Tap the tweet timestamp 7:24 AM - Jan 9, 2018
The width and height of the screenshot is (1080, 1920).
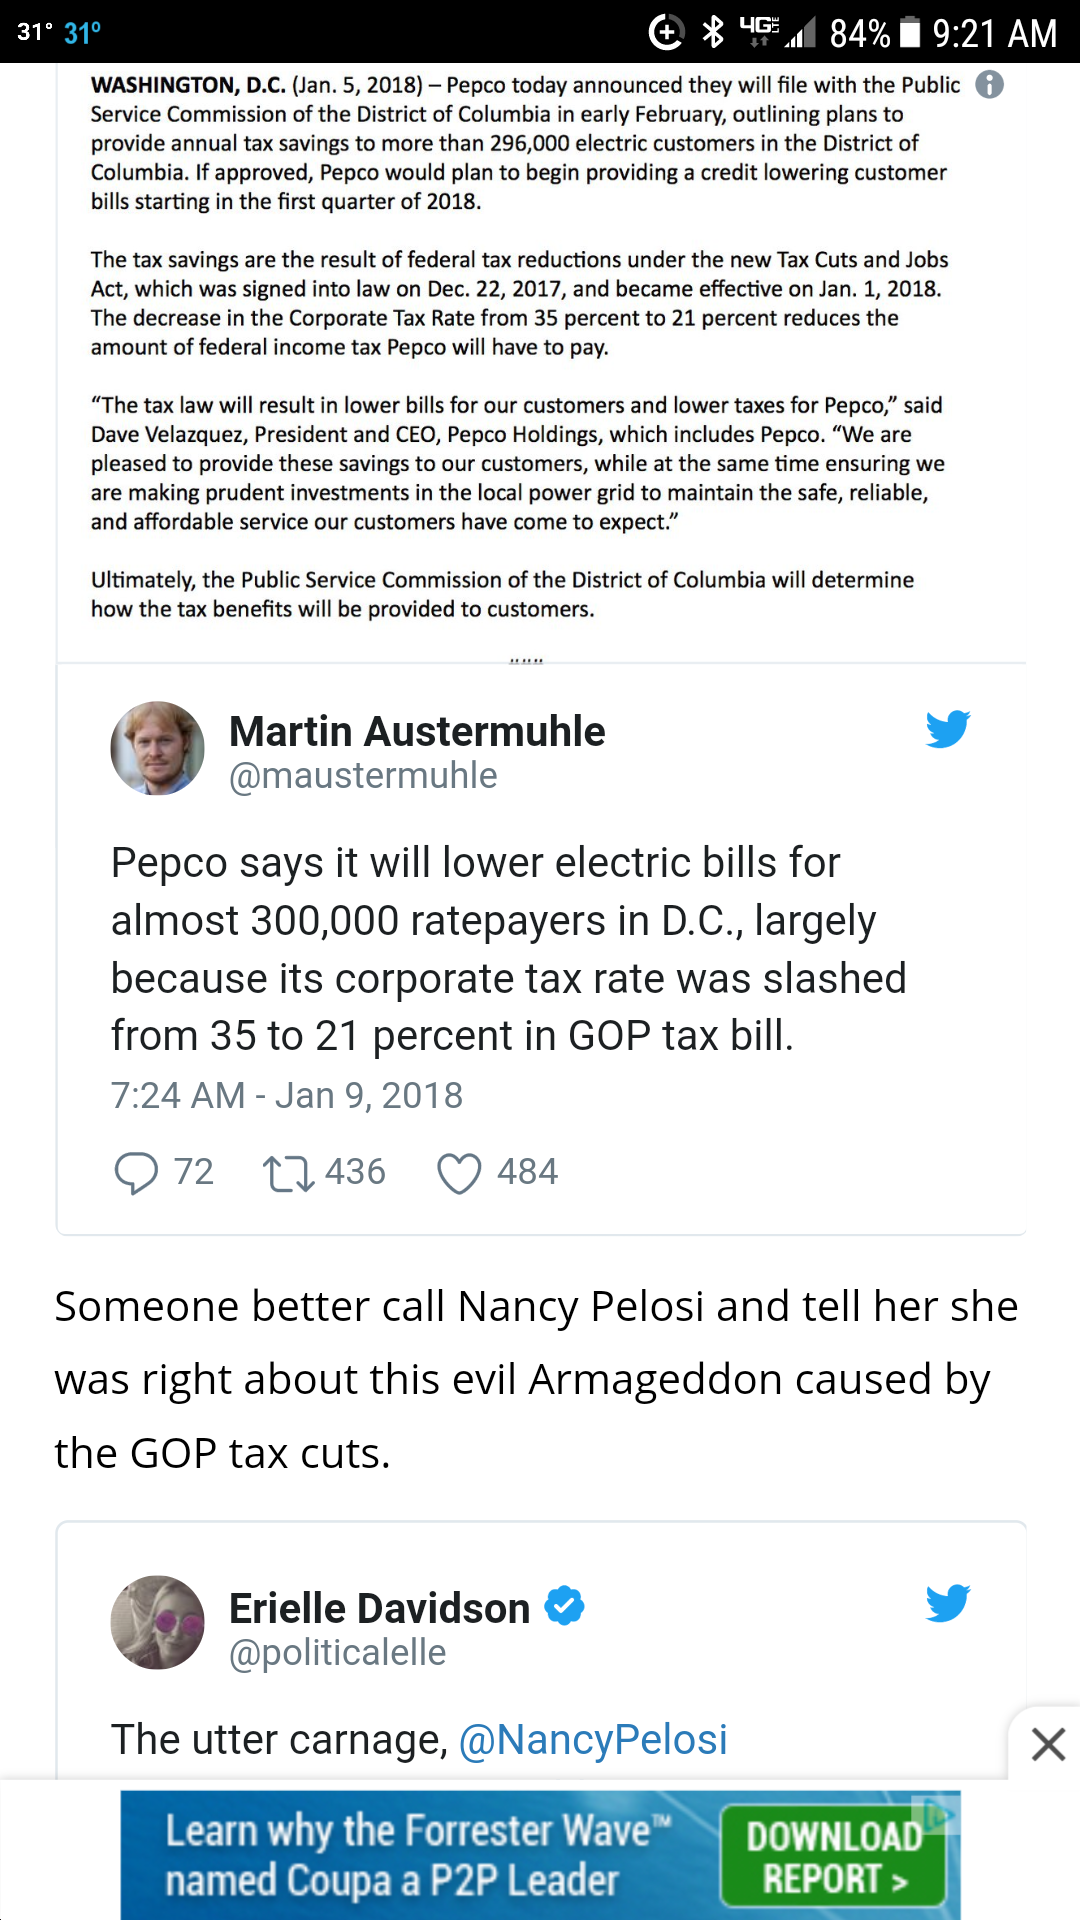[x=287, y=1096]
